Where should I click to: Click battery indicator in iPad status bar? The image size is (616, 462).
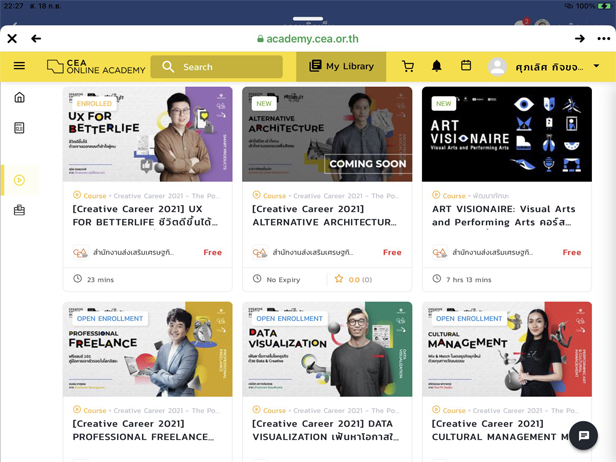point(604,6)
